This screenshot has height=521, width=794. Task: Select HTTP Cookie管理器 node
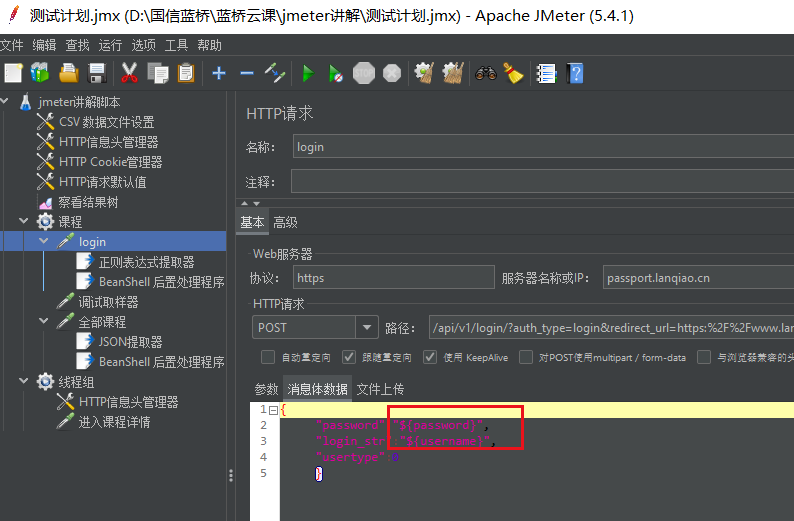(x=110, y=162)
